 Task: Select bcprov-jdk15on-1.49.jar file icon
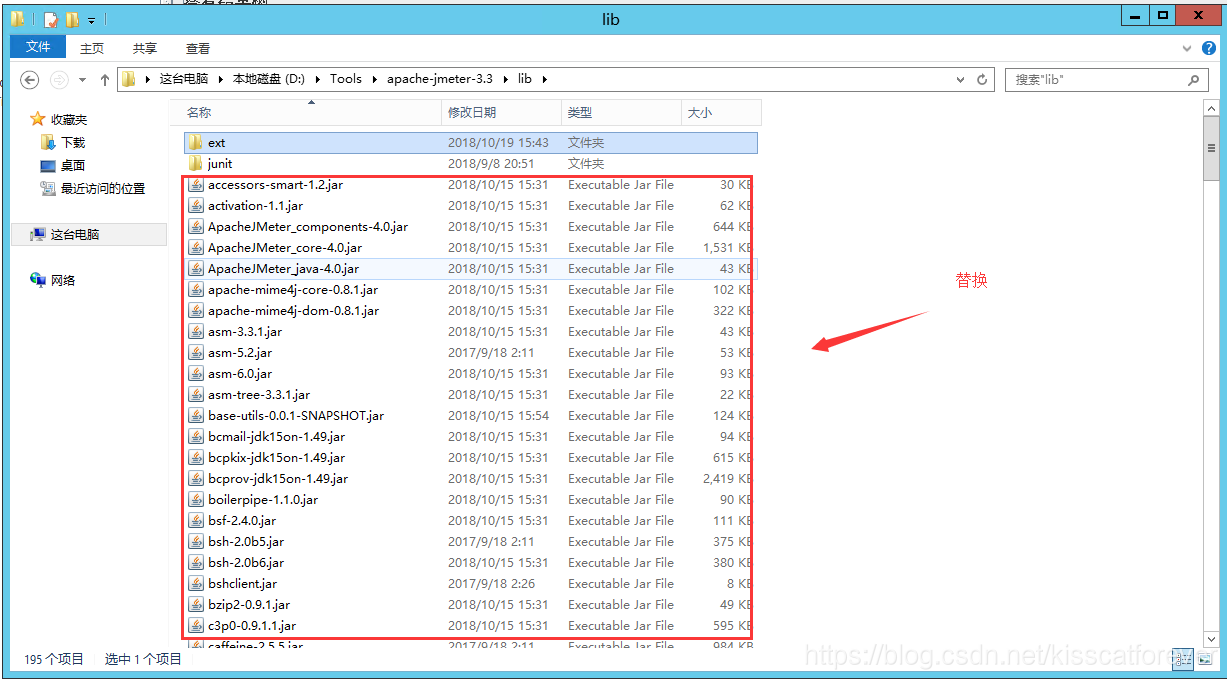tap(196, 478)
